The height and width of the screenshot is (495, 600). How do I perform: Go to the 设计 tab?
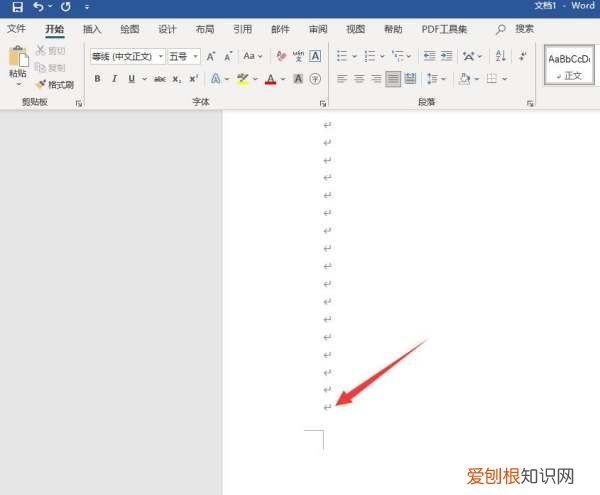pyautogui.click(x=167, y=29)
